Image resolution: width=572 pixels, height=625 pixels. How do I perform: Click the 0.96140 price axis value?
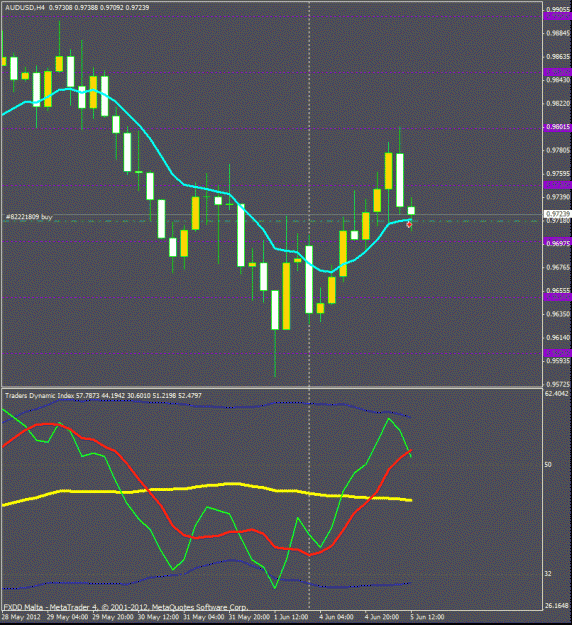[558, 338]
